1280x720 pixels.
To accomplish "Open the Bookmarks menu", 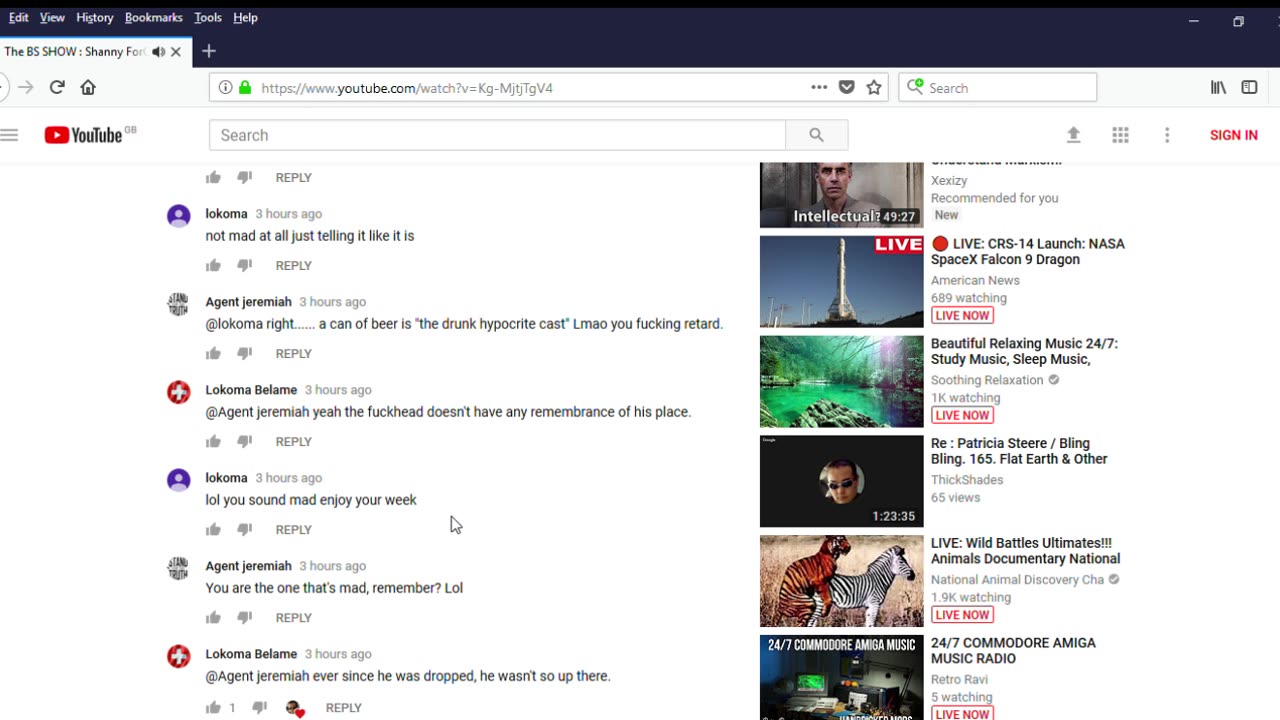I will (x=153, y=17).
